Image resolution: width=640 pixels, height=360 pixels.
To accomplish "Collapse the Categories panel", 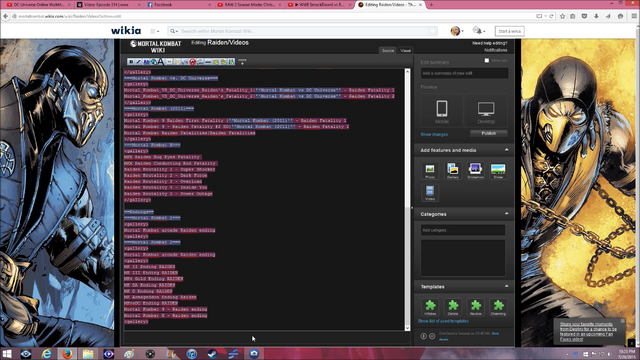I will [x=507, y=213].
